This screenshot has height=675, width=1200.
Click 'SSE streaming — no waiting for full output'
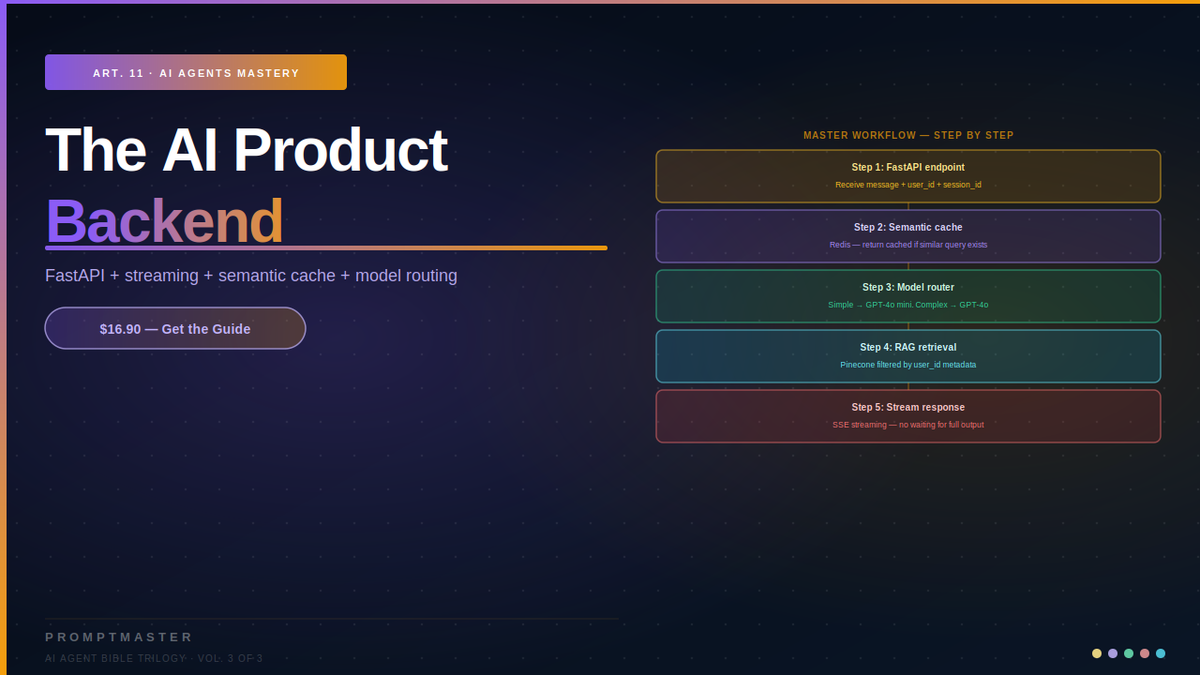point(908,425)
